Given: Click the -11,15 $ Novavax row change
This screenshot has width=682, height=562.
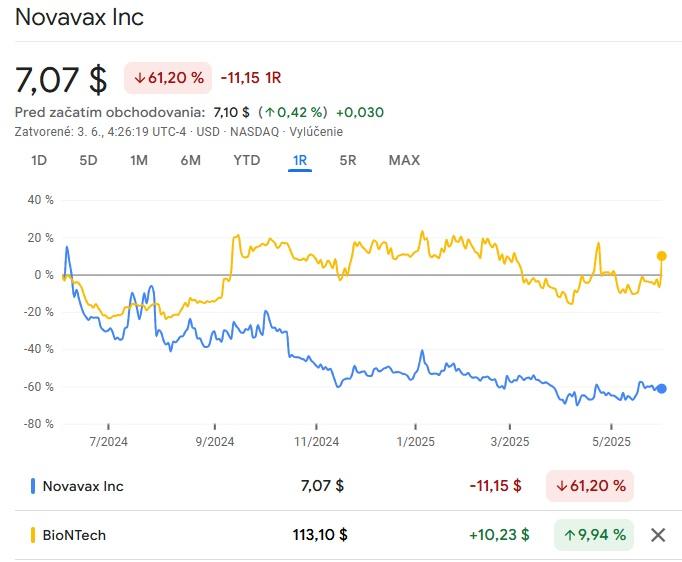Looking at the screenshot, I should (x=495, y=485).
